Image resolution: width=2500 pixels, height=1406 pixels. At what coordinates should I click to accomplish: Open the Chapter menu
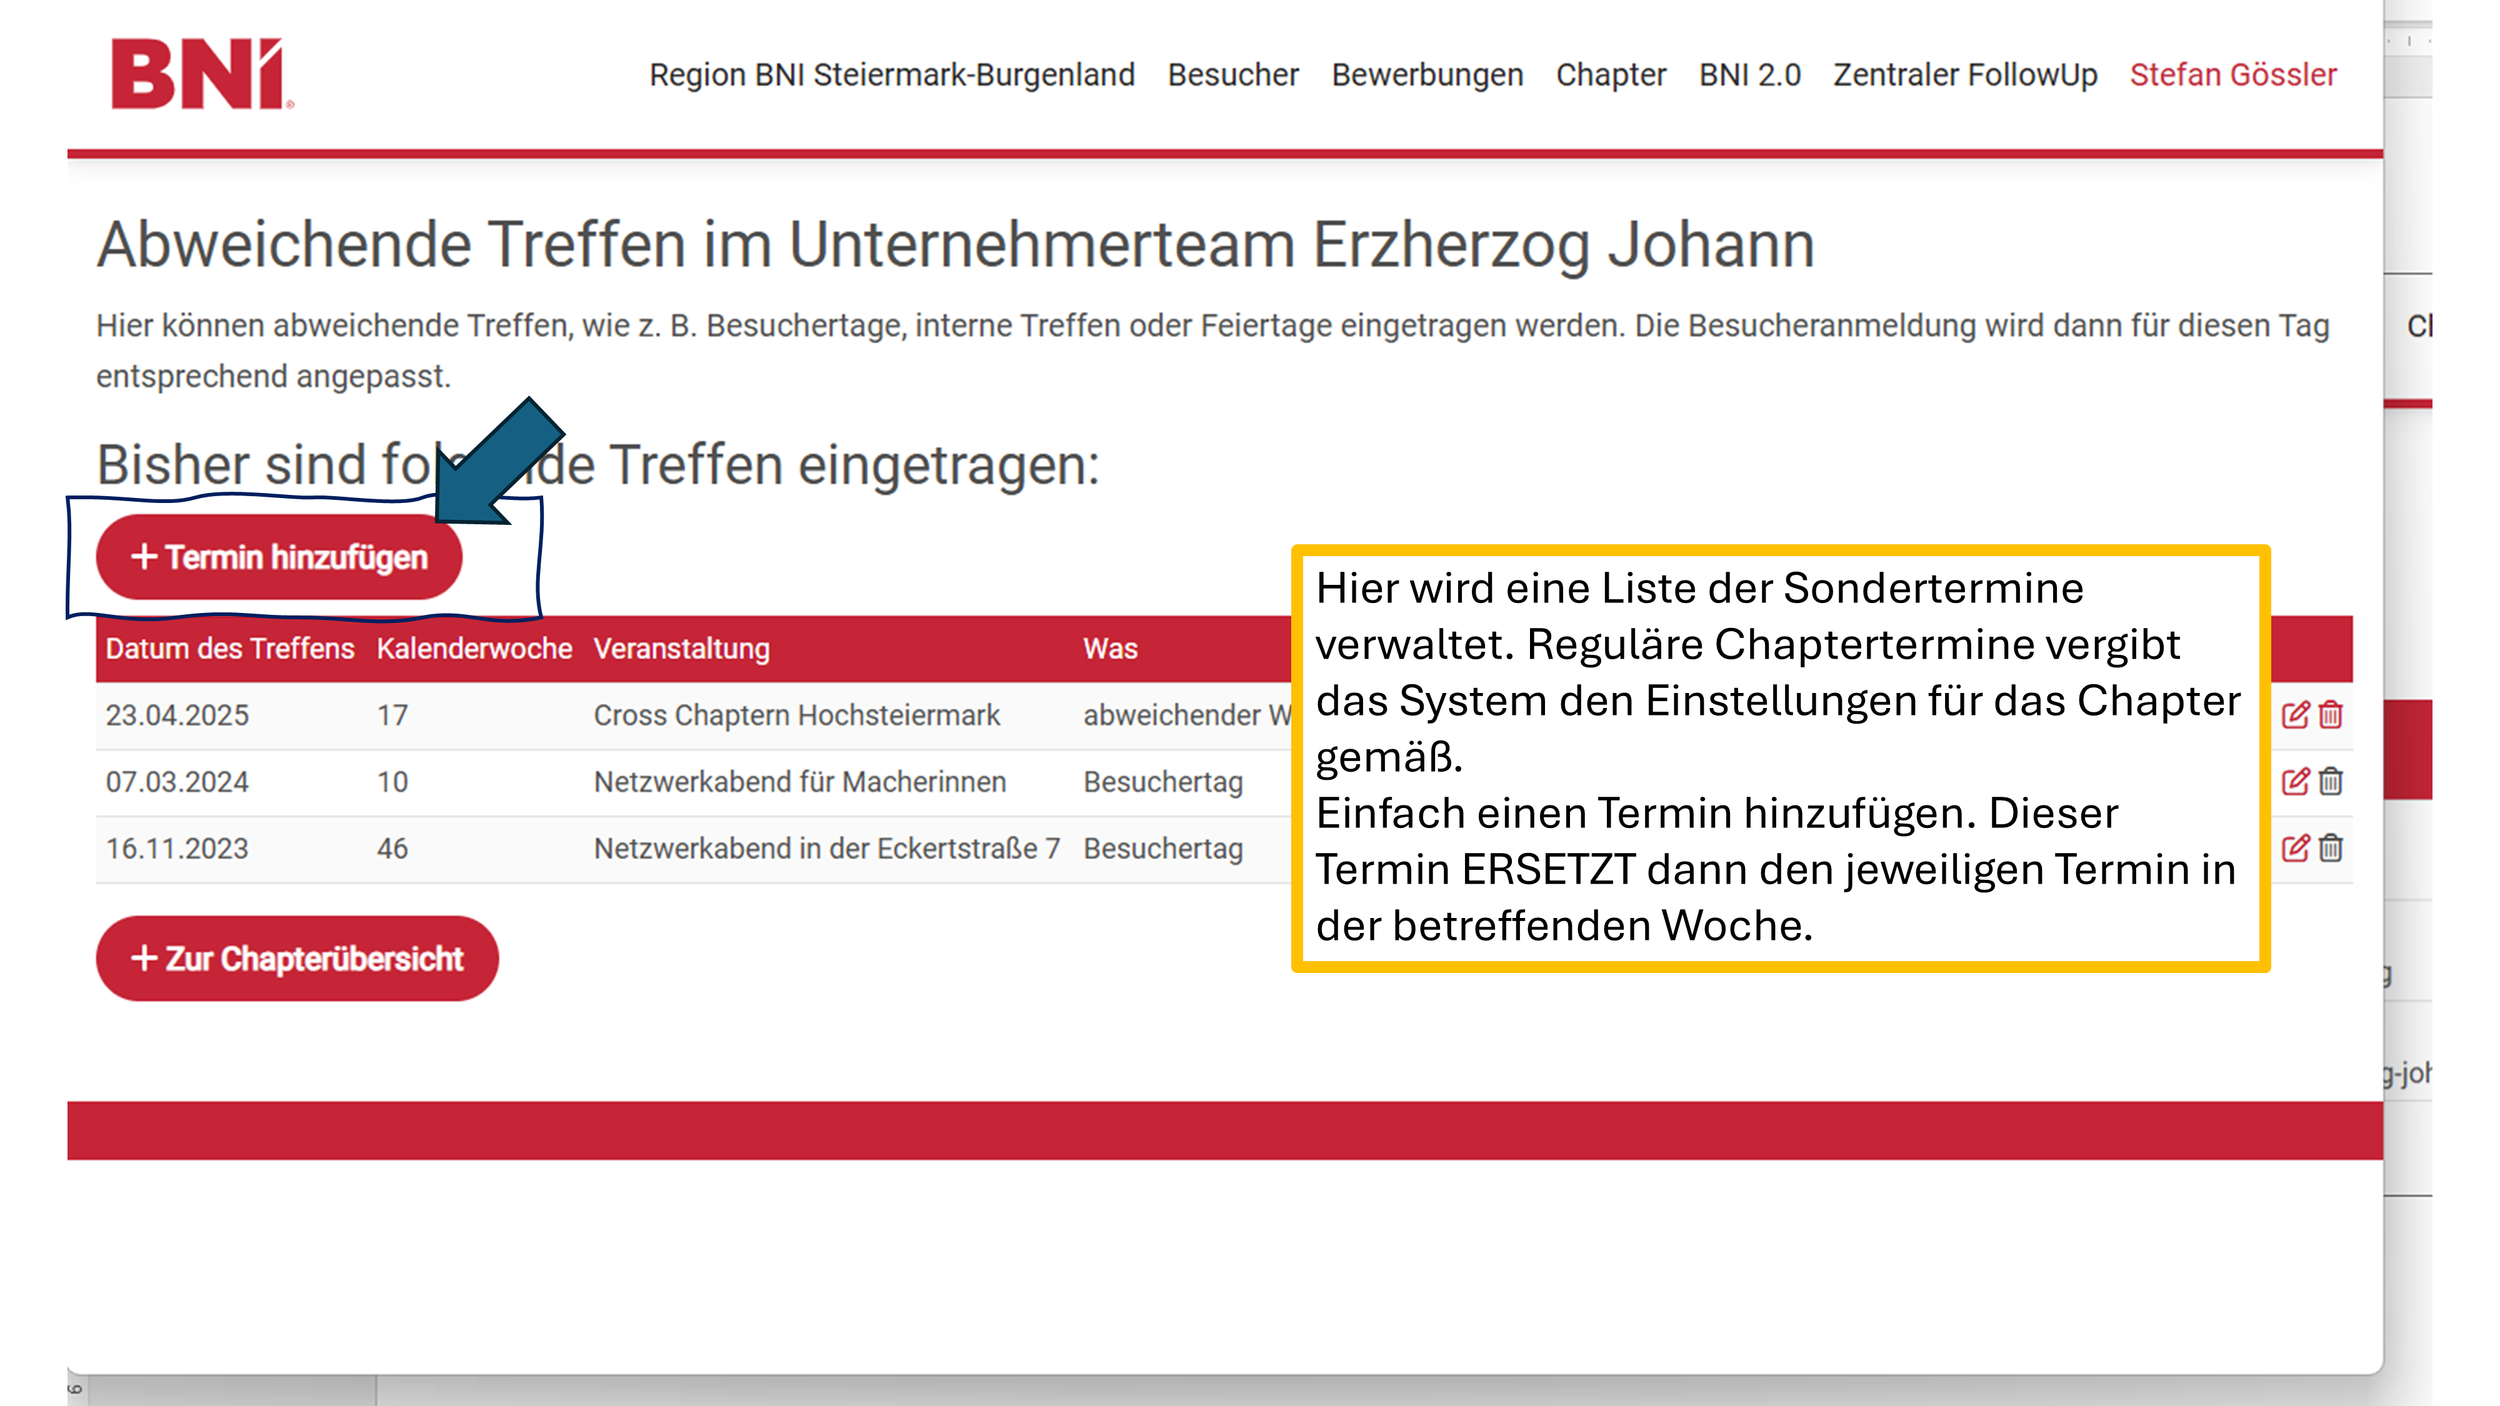coord(1610,75)
